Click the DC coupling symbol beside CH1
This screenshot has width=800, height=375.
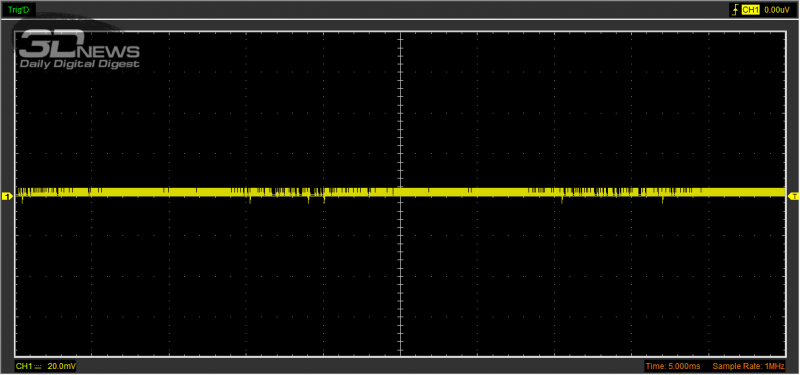(38, 366)
